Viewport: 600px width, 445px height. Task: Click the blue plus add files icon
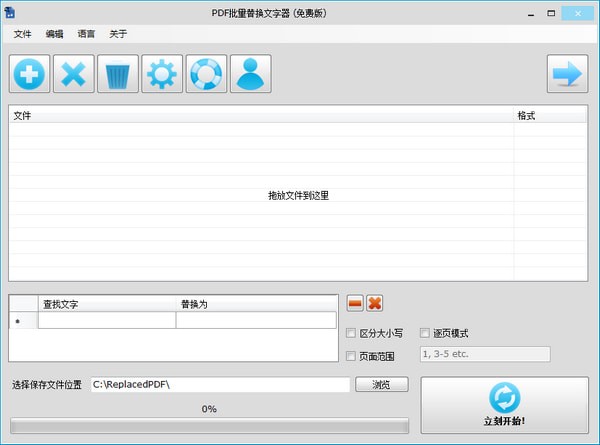point(29,73)
